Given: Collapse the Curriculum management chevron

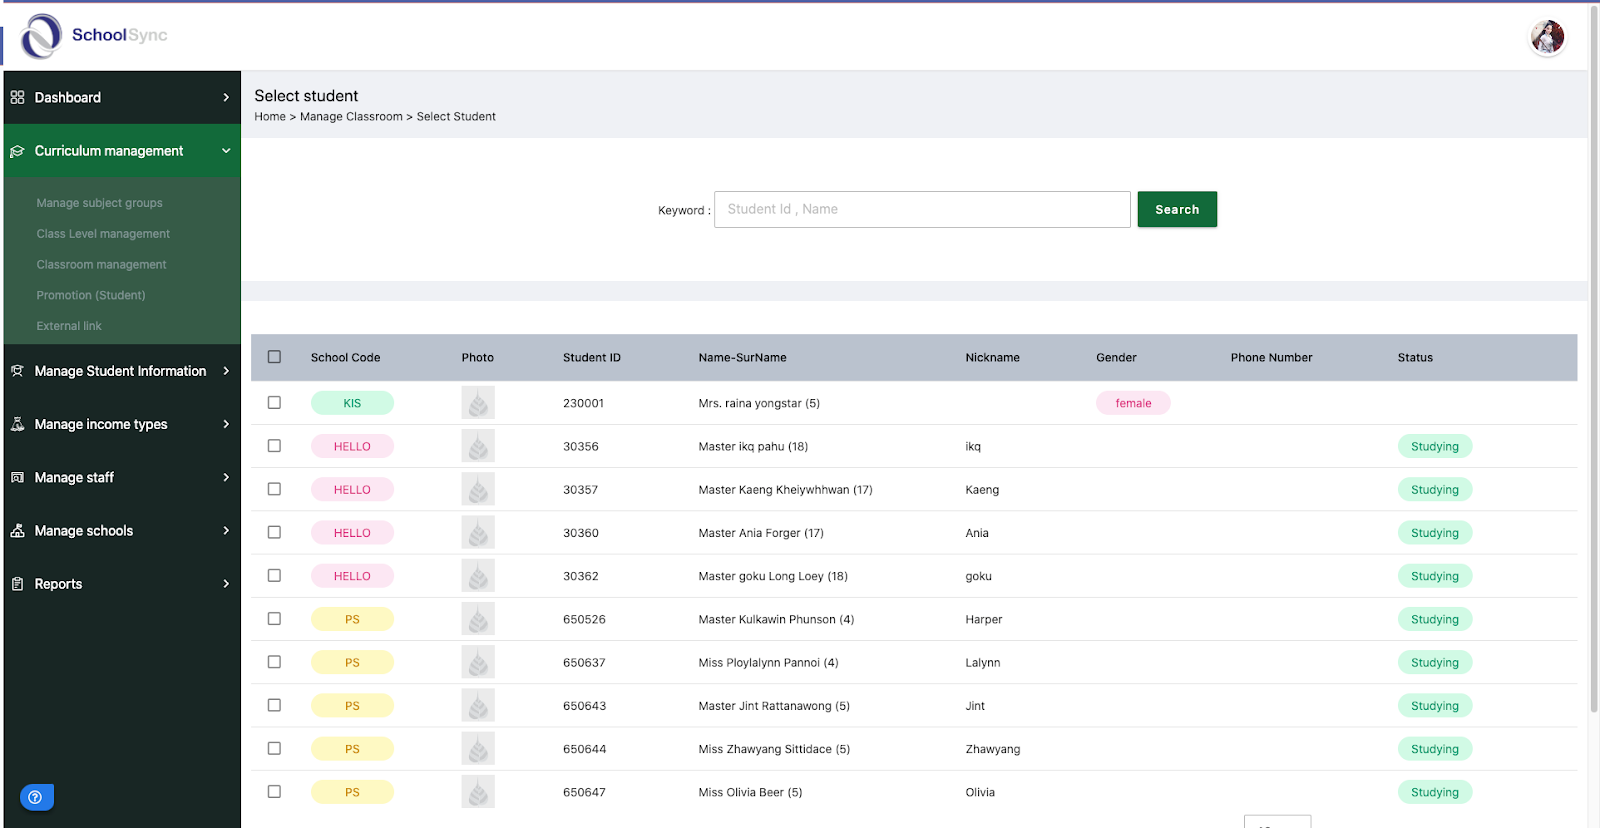Looking at the screenshot, I should [x=226, y=151].
